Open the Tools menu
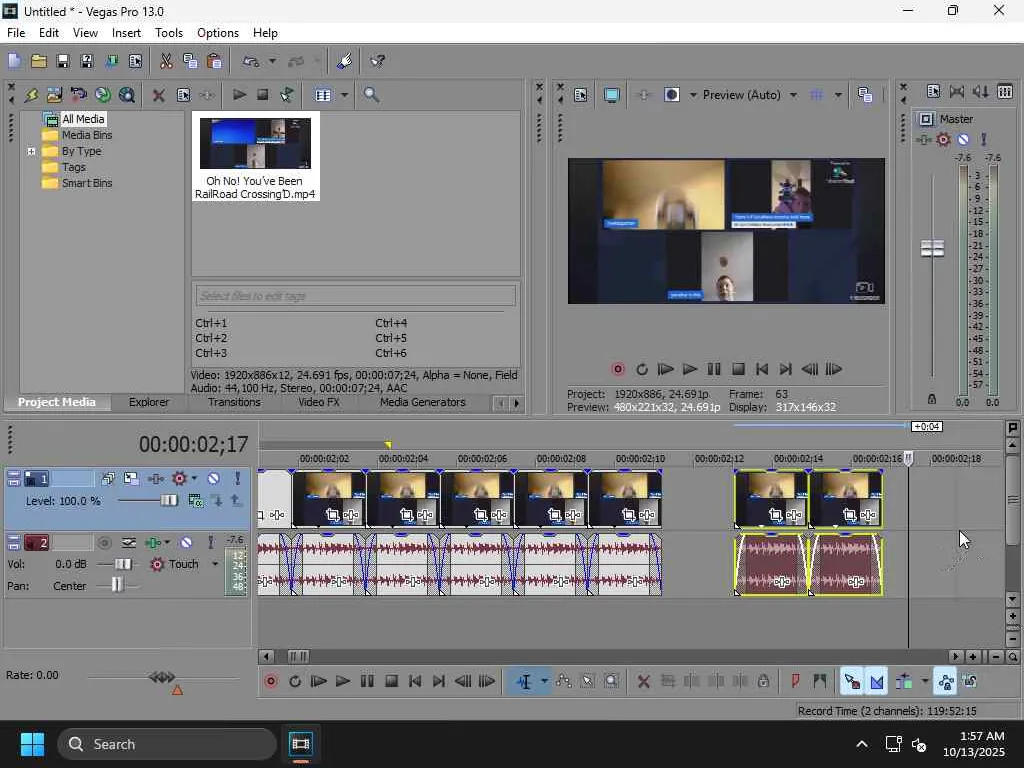1024x768 pixels. (x=168, y=33)
